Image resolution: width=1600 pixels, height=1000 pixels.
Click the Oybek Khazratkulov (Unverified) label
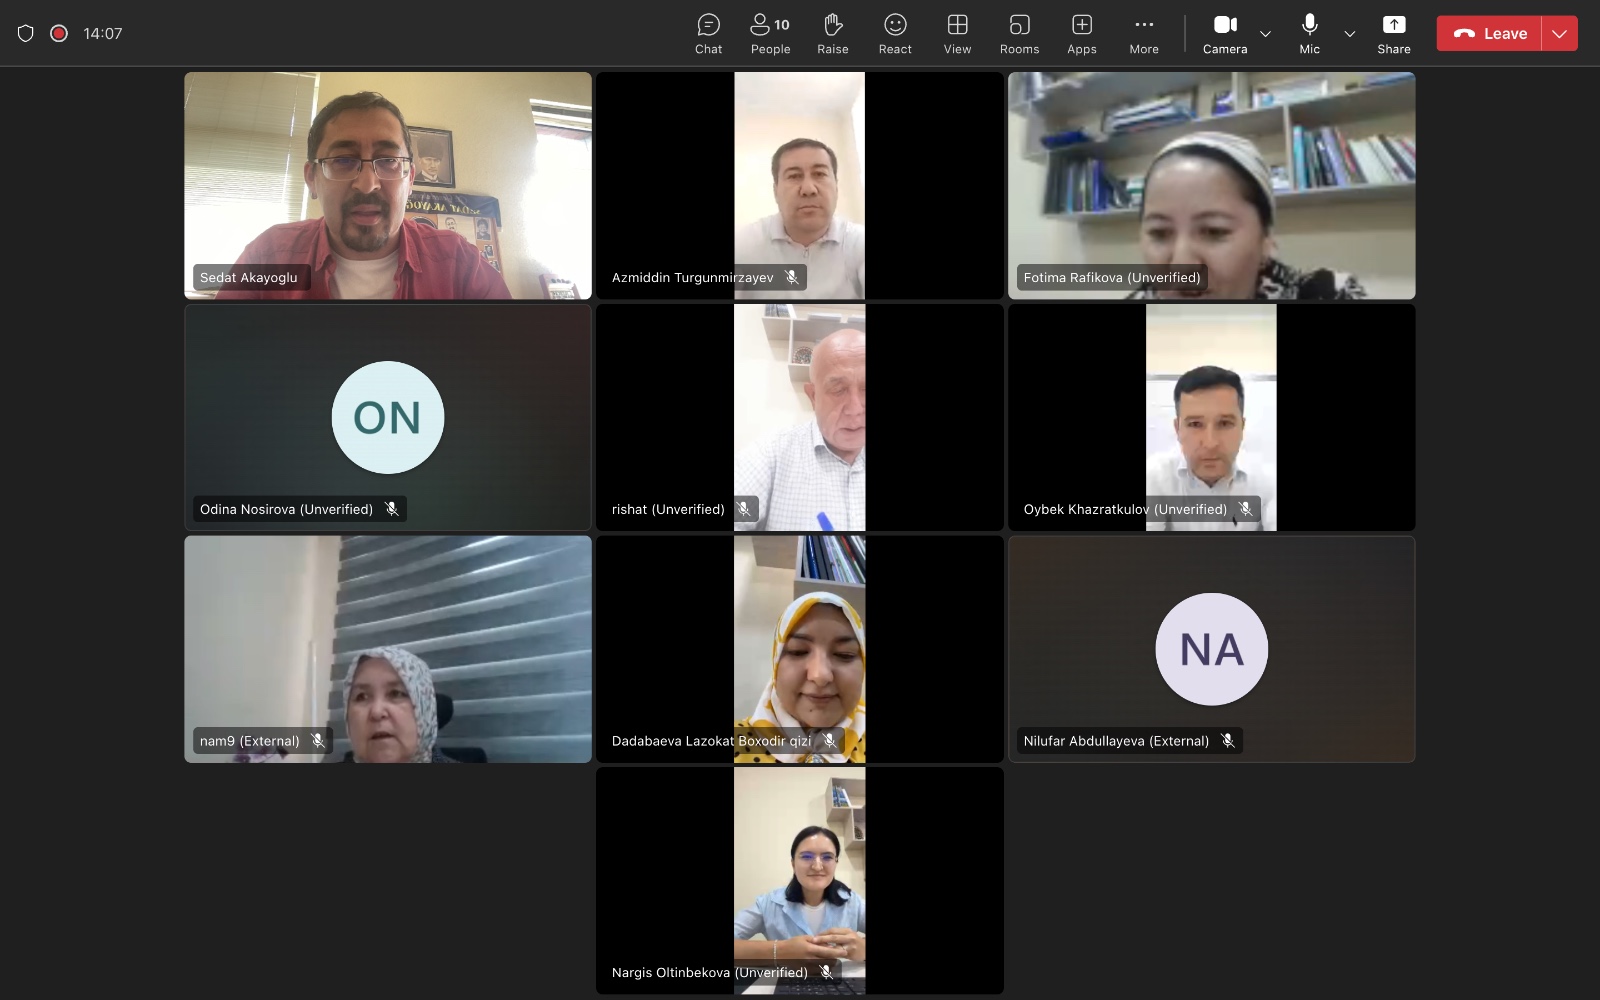point(1125,509)
